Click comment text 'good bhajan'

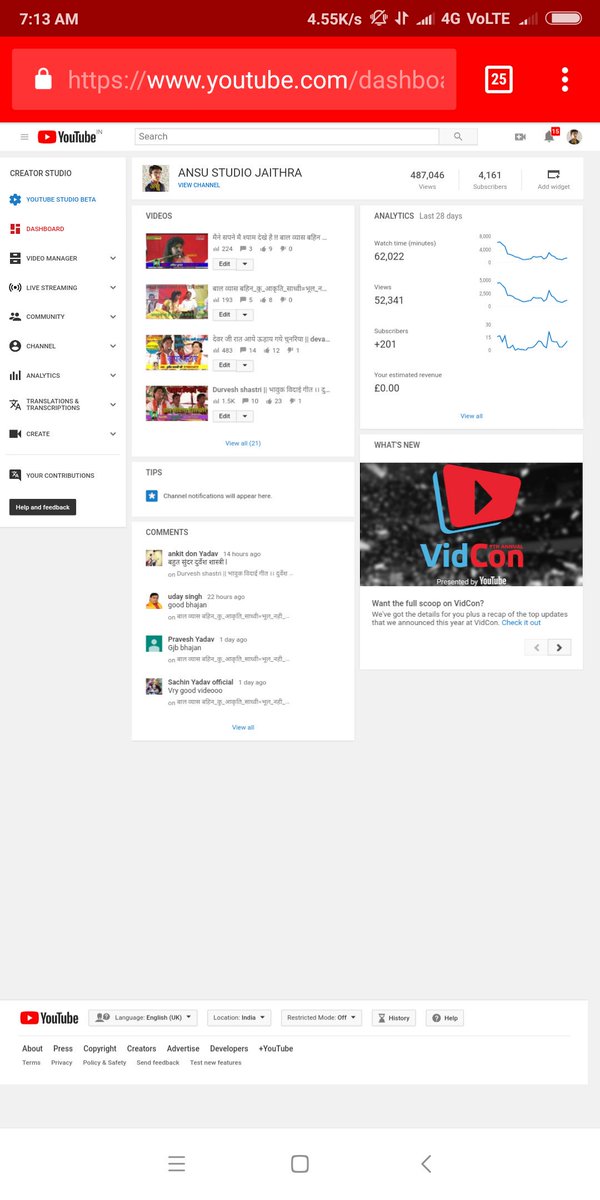click(188, 605)
